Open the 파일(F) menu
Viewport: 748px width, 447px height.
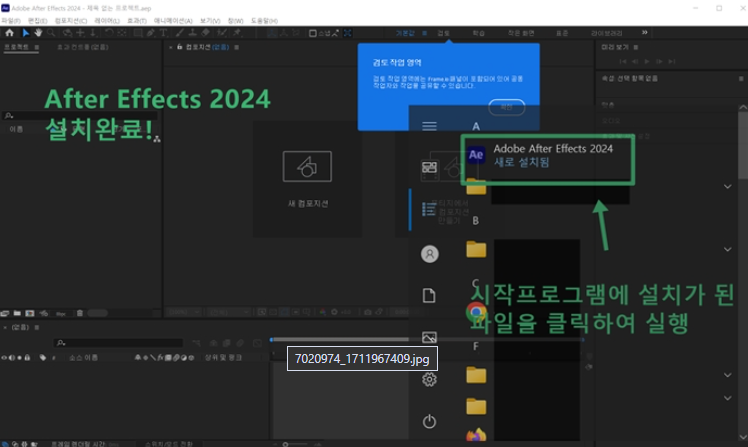11,20
